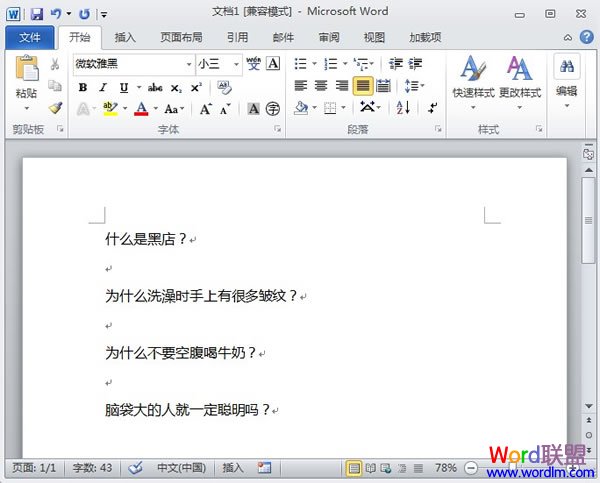Apply Superscript formatting
This screenshot has height=483, width=600.
tap(196, 88)
